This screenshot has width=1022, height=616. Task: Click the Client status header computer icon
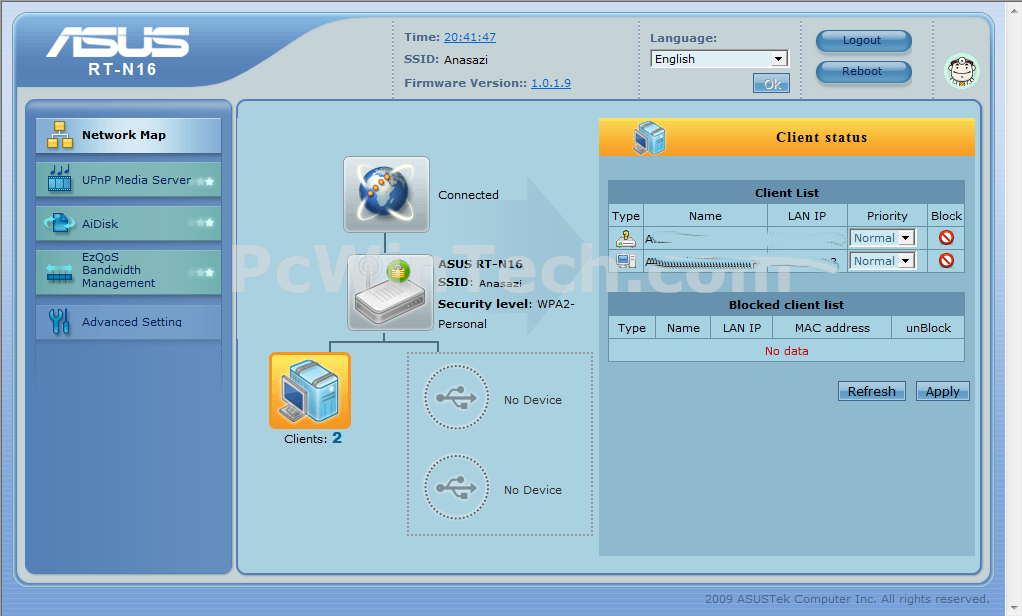click(649, 138)
